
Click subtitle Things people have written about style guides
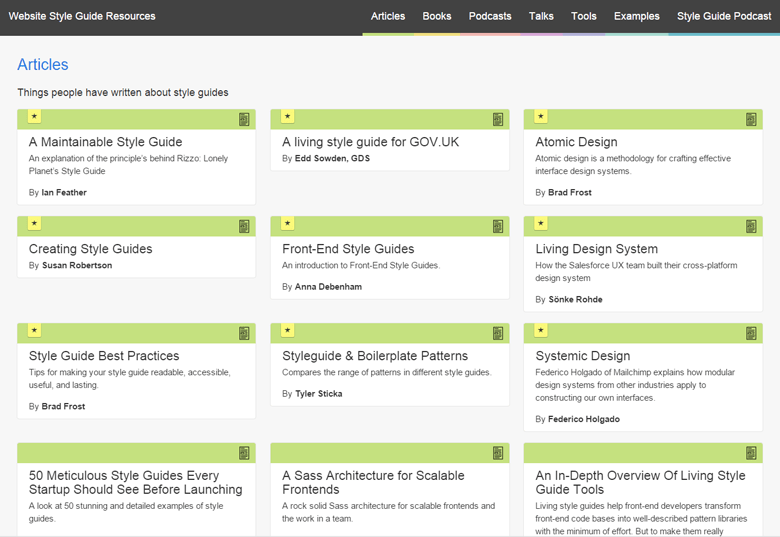point(123,92)
